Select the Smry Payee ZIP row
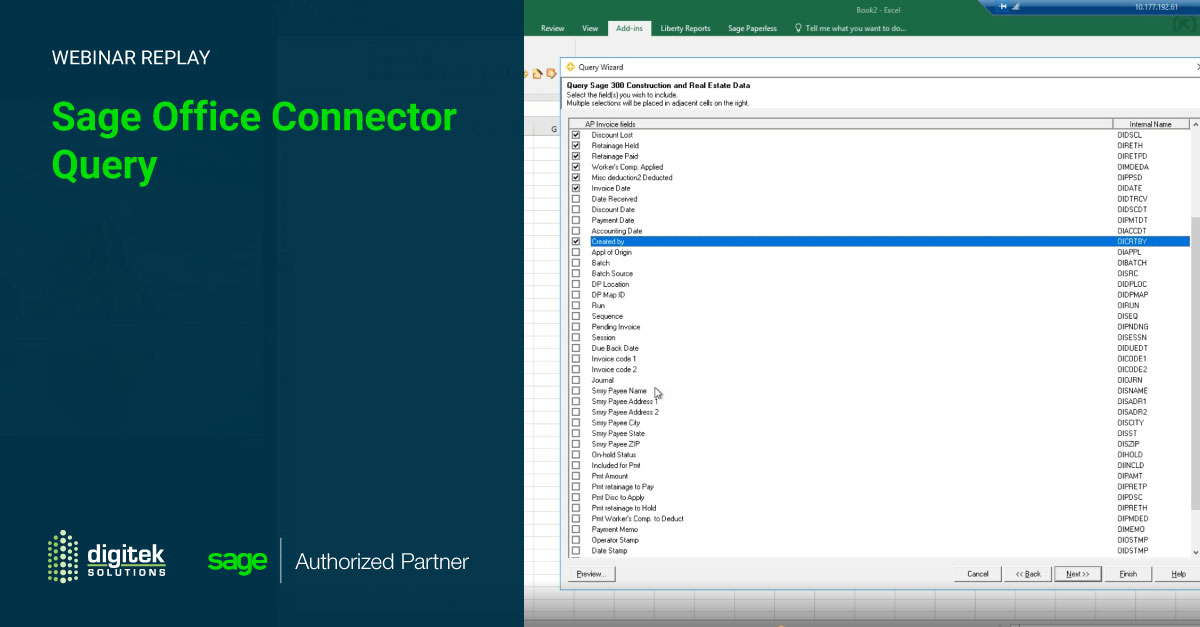Image resolution: width=1200 pixels, height=627 pixels. point(880,444)
